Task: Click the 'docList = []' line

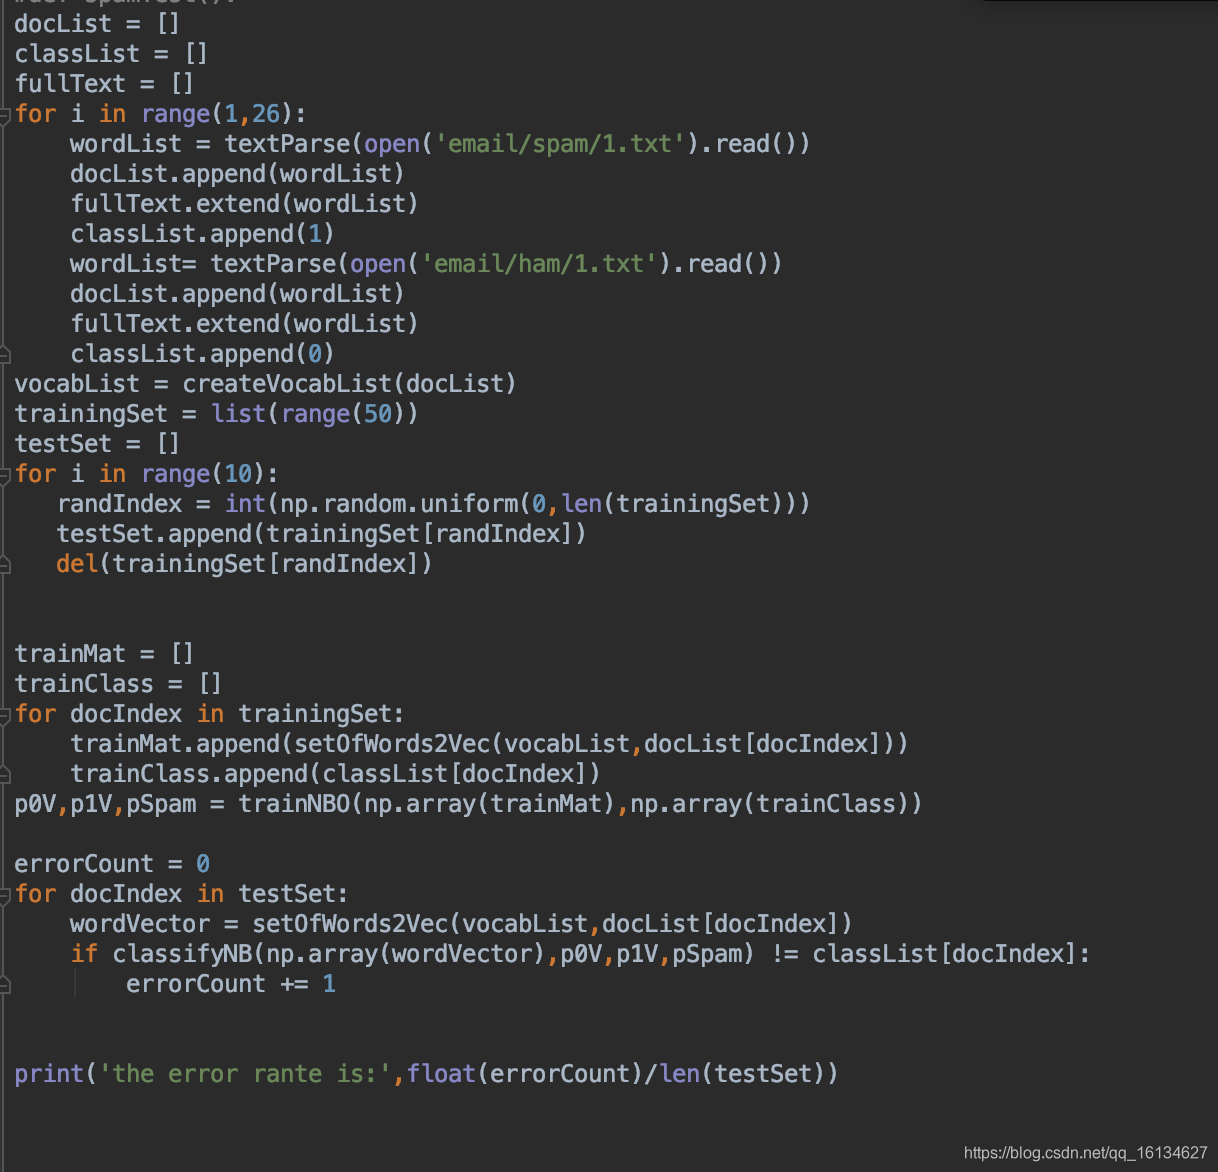Action: pos(97,24)
